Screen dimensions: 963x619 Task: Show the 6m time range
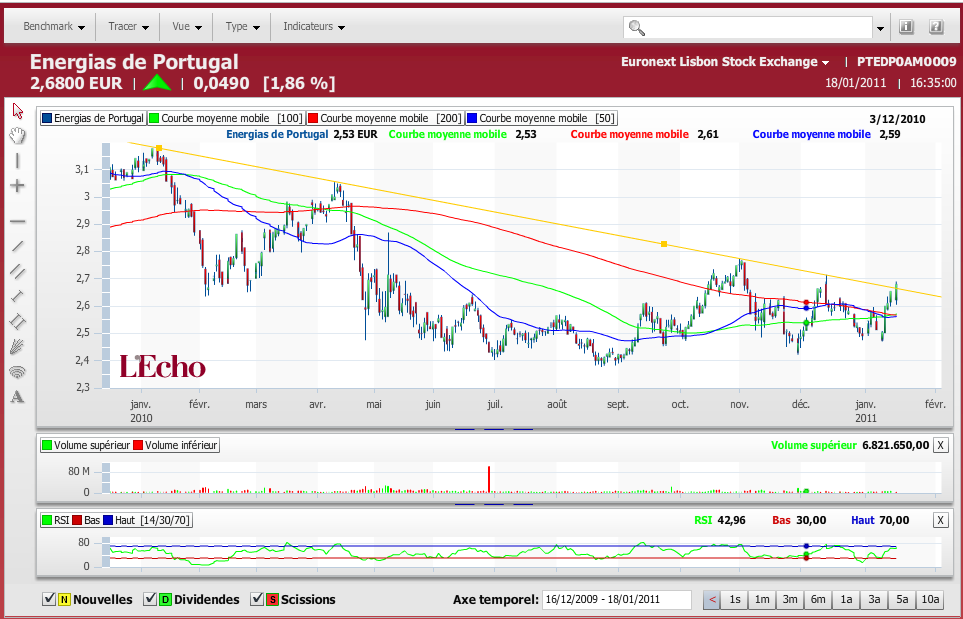818,599
